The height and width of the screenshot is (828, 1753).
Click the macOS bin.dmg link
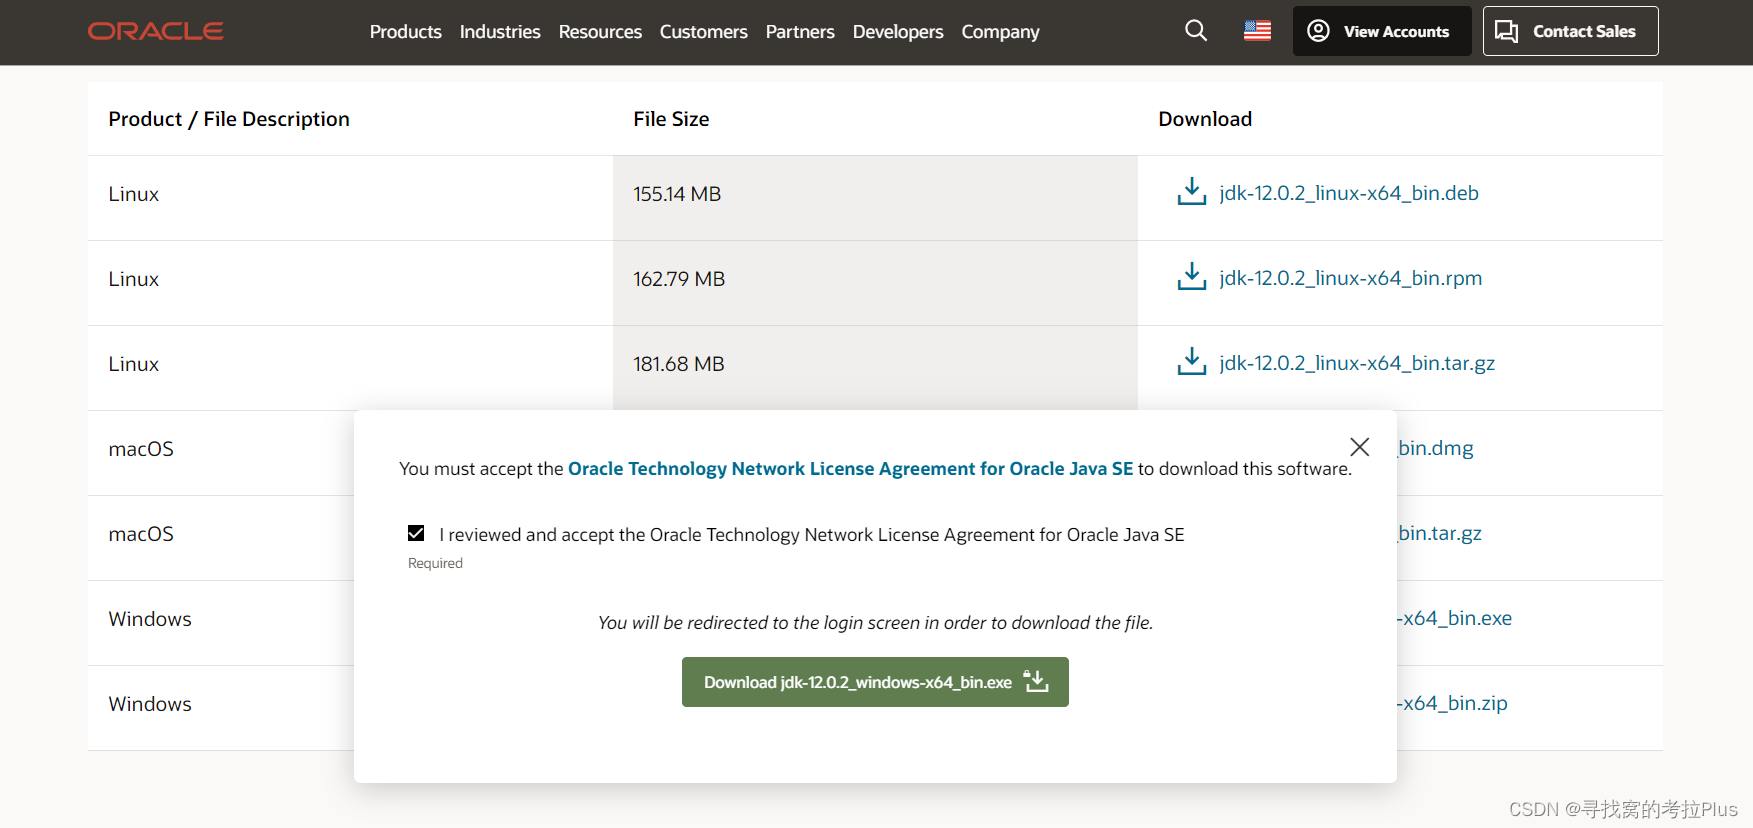pyautogui.click(x=1436, y=448)
